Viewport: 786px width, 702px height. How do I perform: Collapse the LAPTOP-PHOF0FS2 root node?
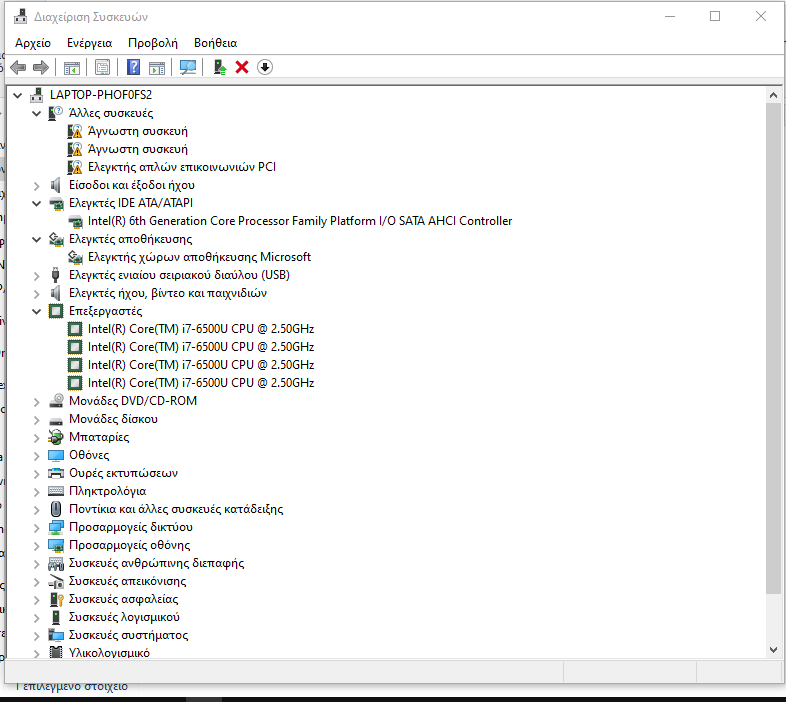(18, 95)
